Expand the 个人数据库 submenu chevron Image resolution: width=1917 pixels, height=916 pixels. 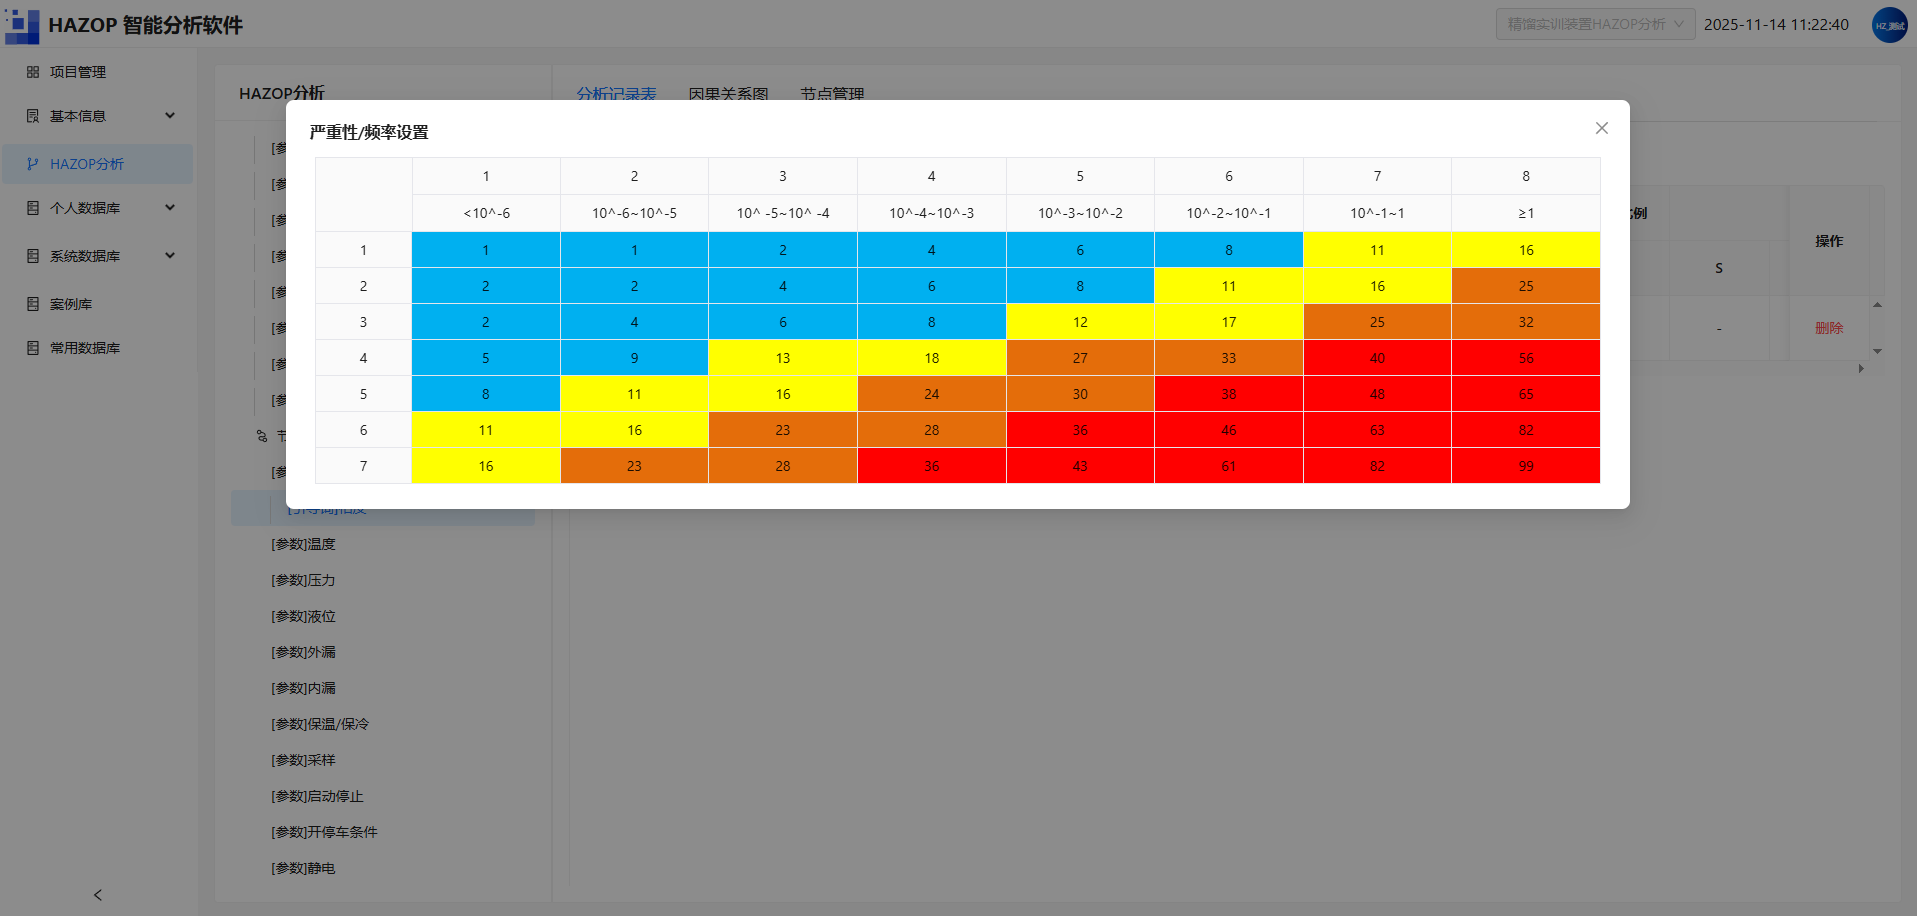pyautogui.click(x=170, y=208)
